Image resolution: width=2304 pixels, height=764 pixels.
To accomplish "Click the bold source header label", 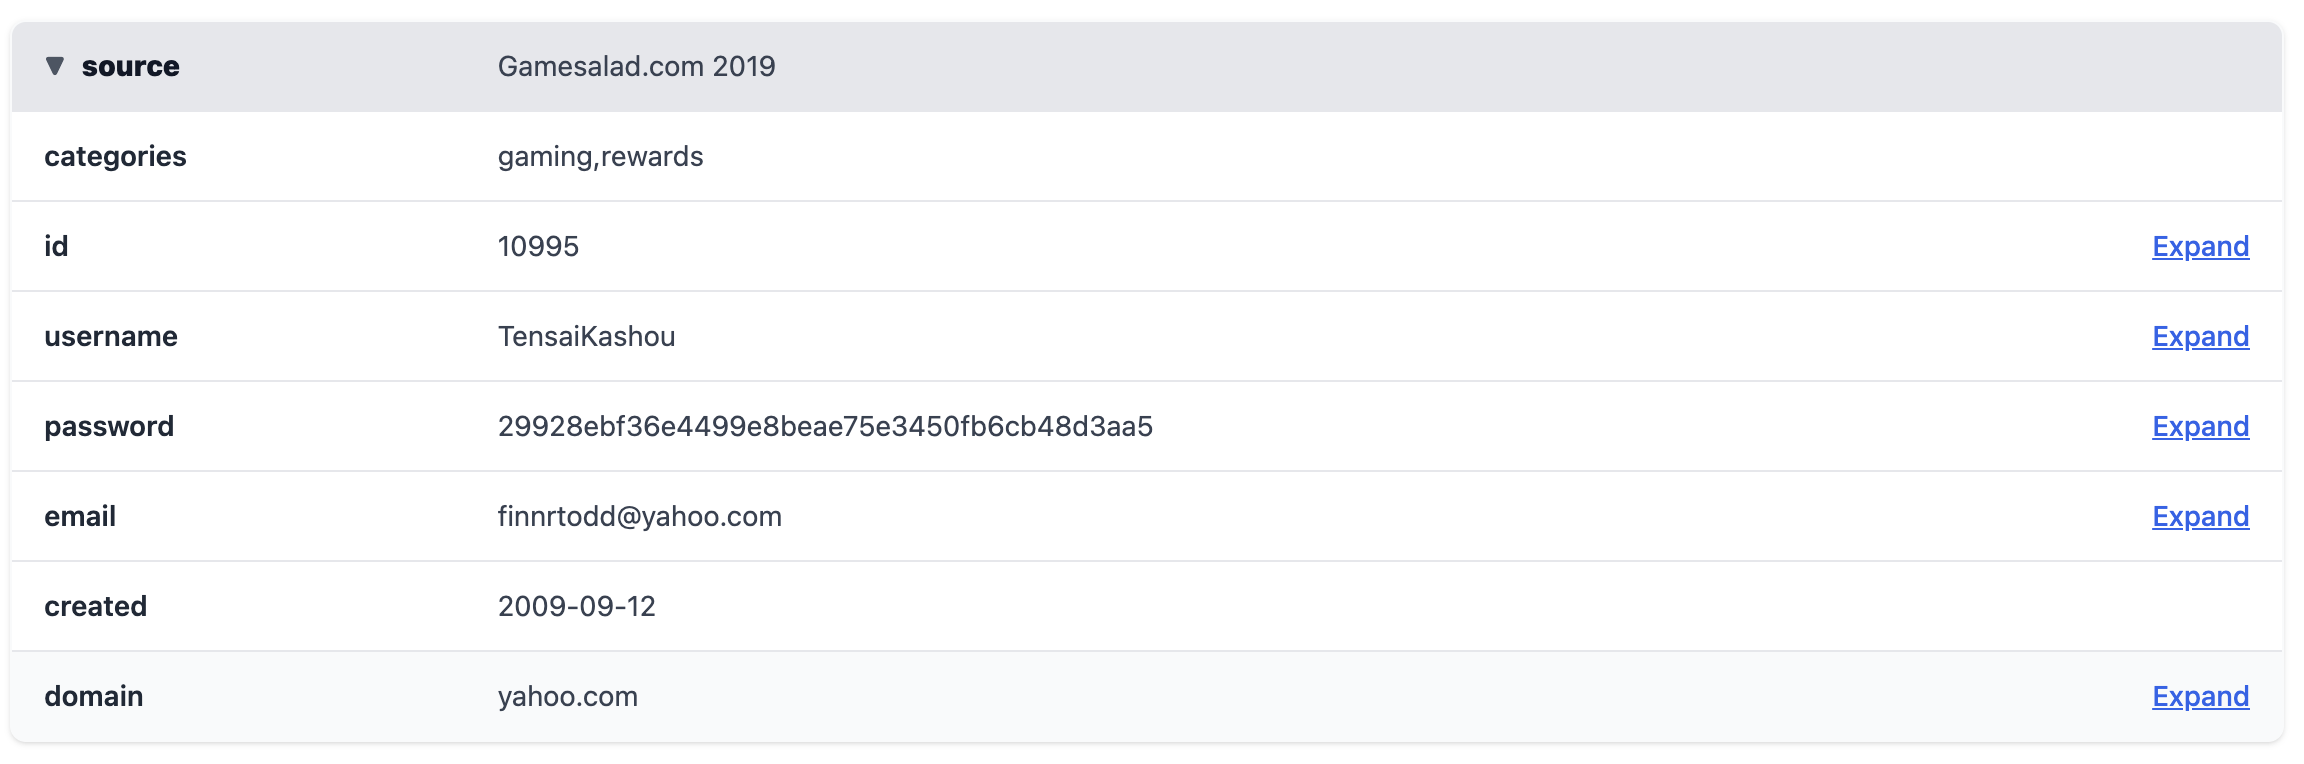I will click(x=130, y=66).
